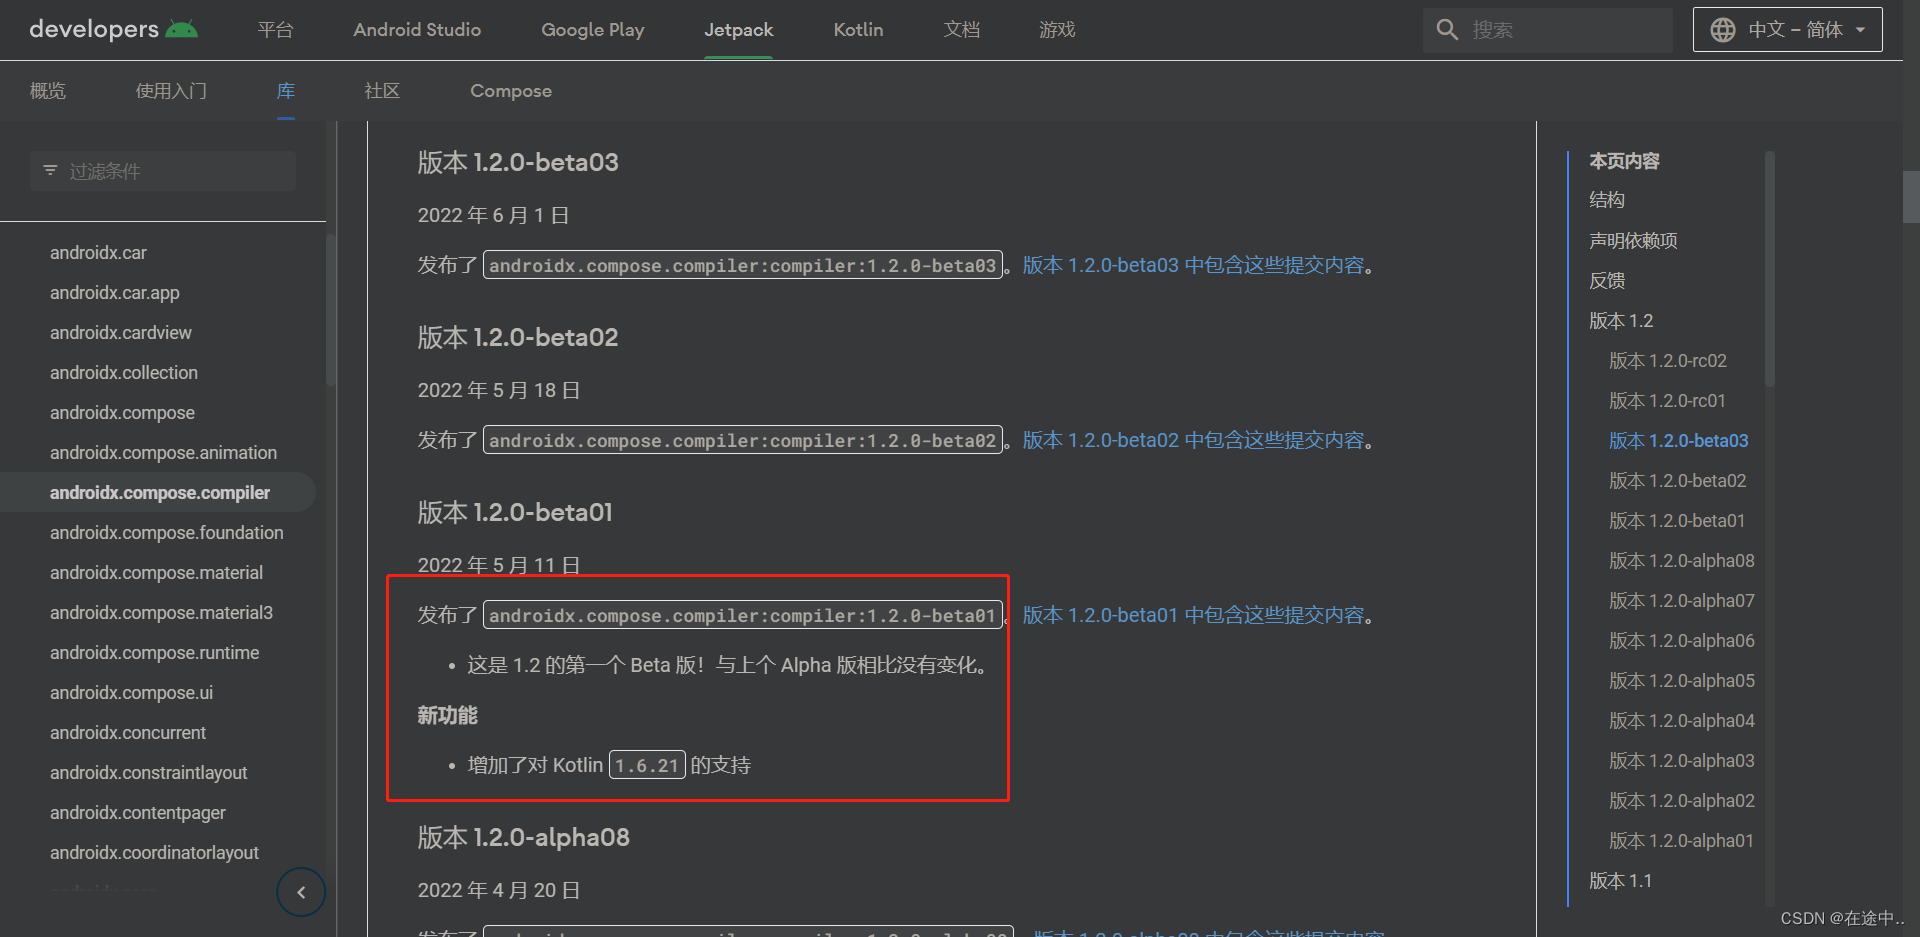Screen dimensions: 1920x937
Task: Open androidx.compose.ui in sidebar
Action: point(131,693)
